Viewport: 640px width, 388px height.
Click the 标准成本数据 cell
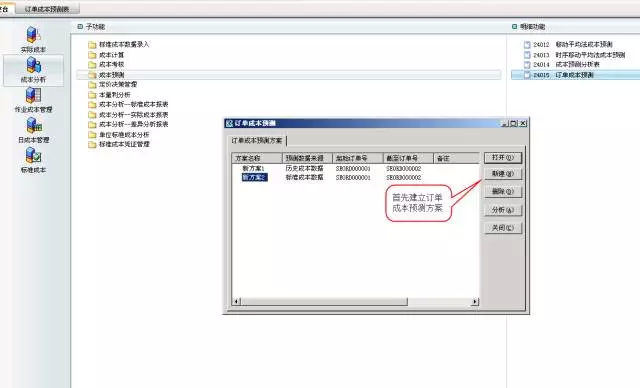coord(304,178)
